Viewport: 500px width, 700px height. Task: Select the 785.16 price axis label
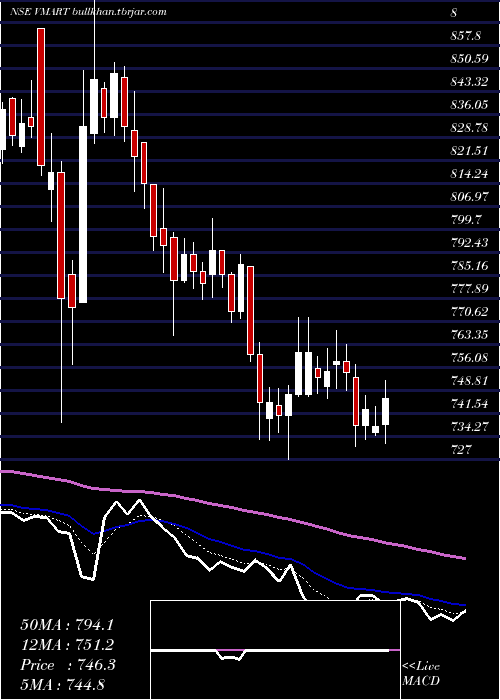(x=469, y=266)
